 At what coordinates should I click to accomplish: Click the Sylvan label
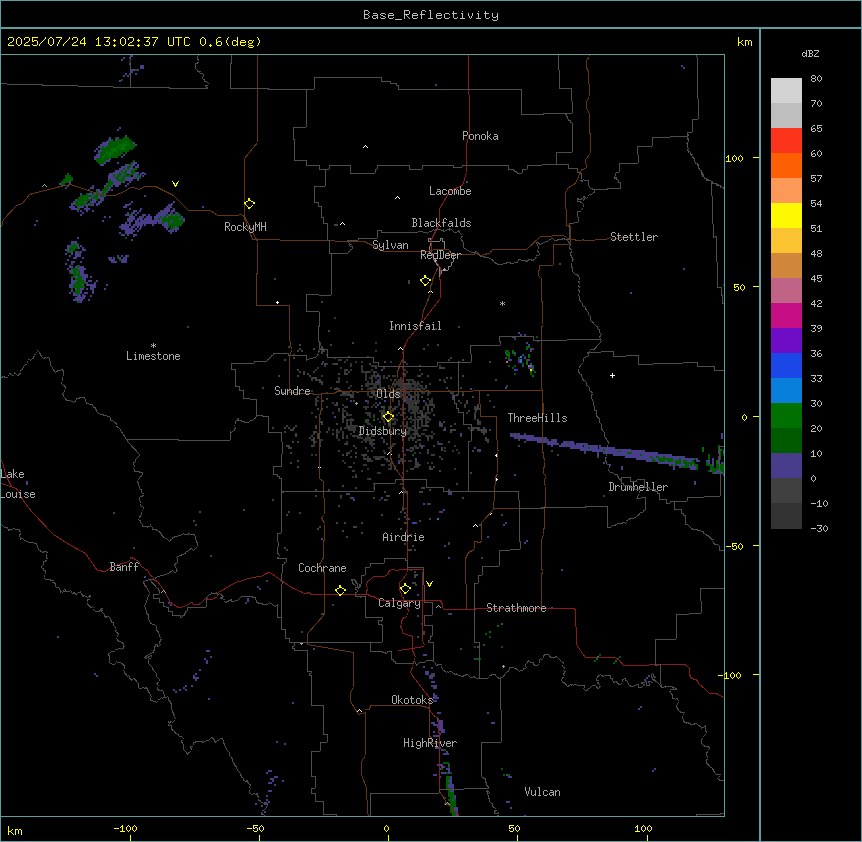click(x=390, y=245)
